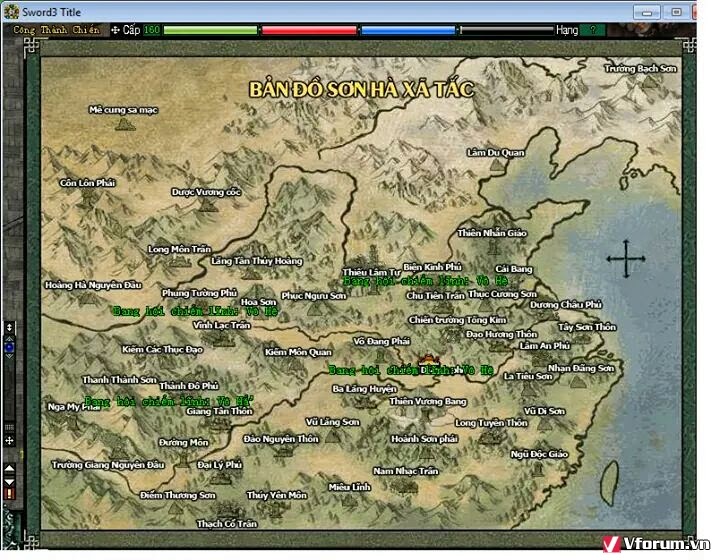Select Vĩnh Lạc Trấn location
The image size is (720, 560).
click(222, 325)
